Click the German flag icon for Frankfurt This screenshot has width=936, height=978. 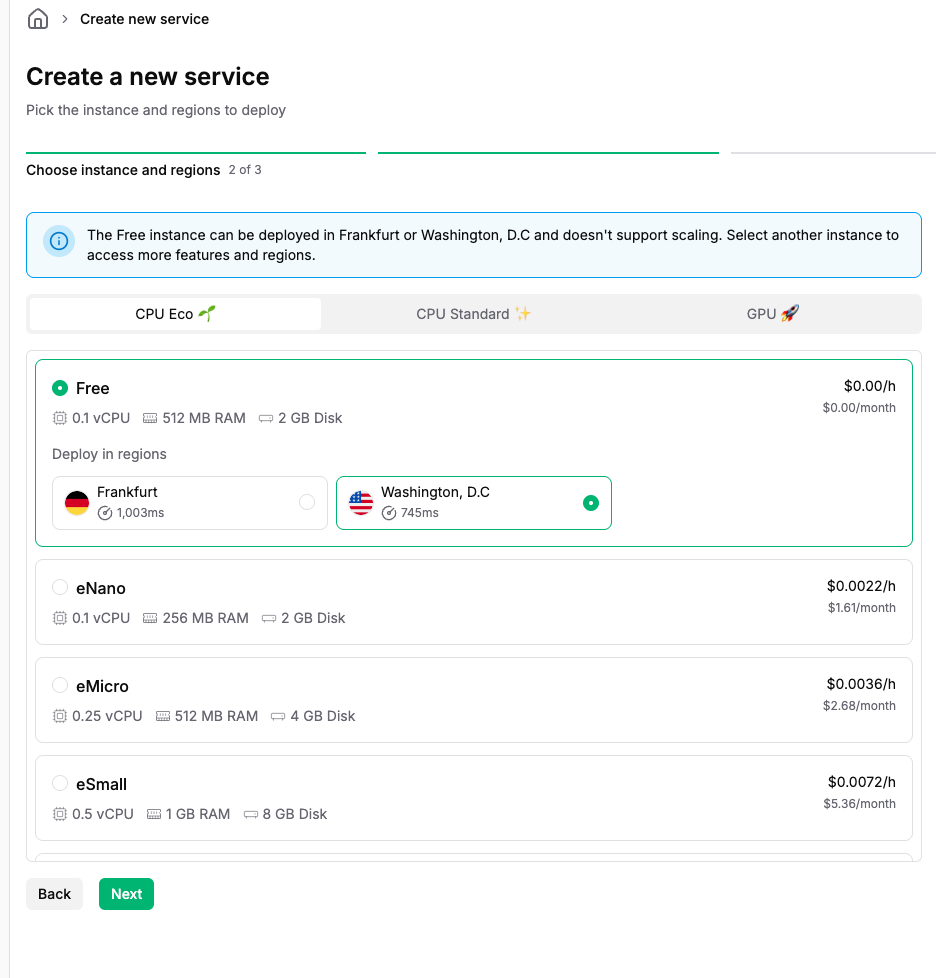tap(77, 502)
